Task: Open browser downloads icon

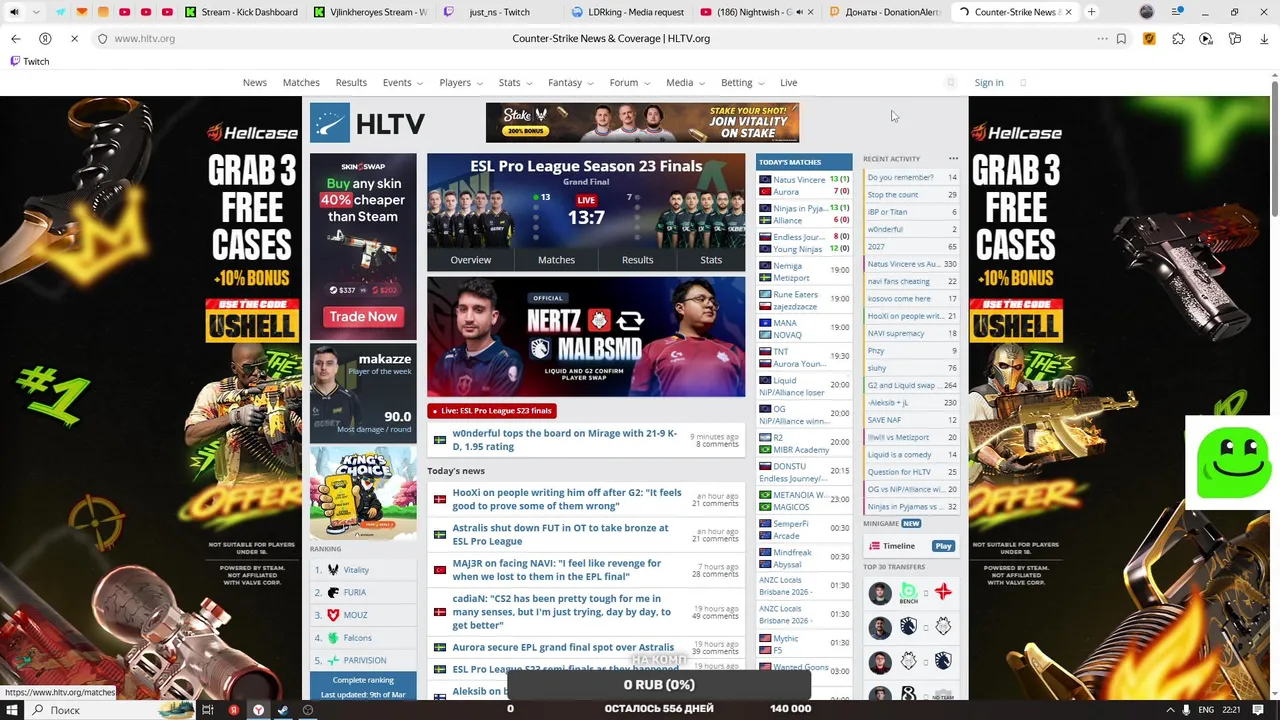Action: point(1264,38)
